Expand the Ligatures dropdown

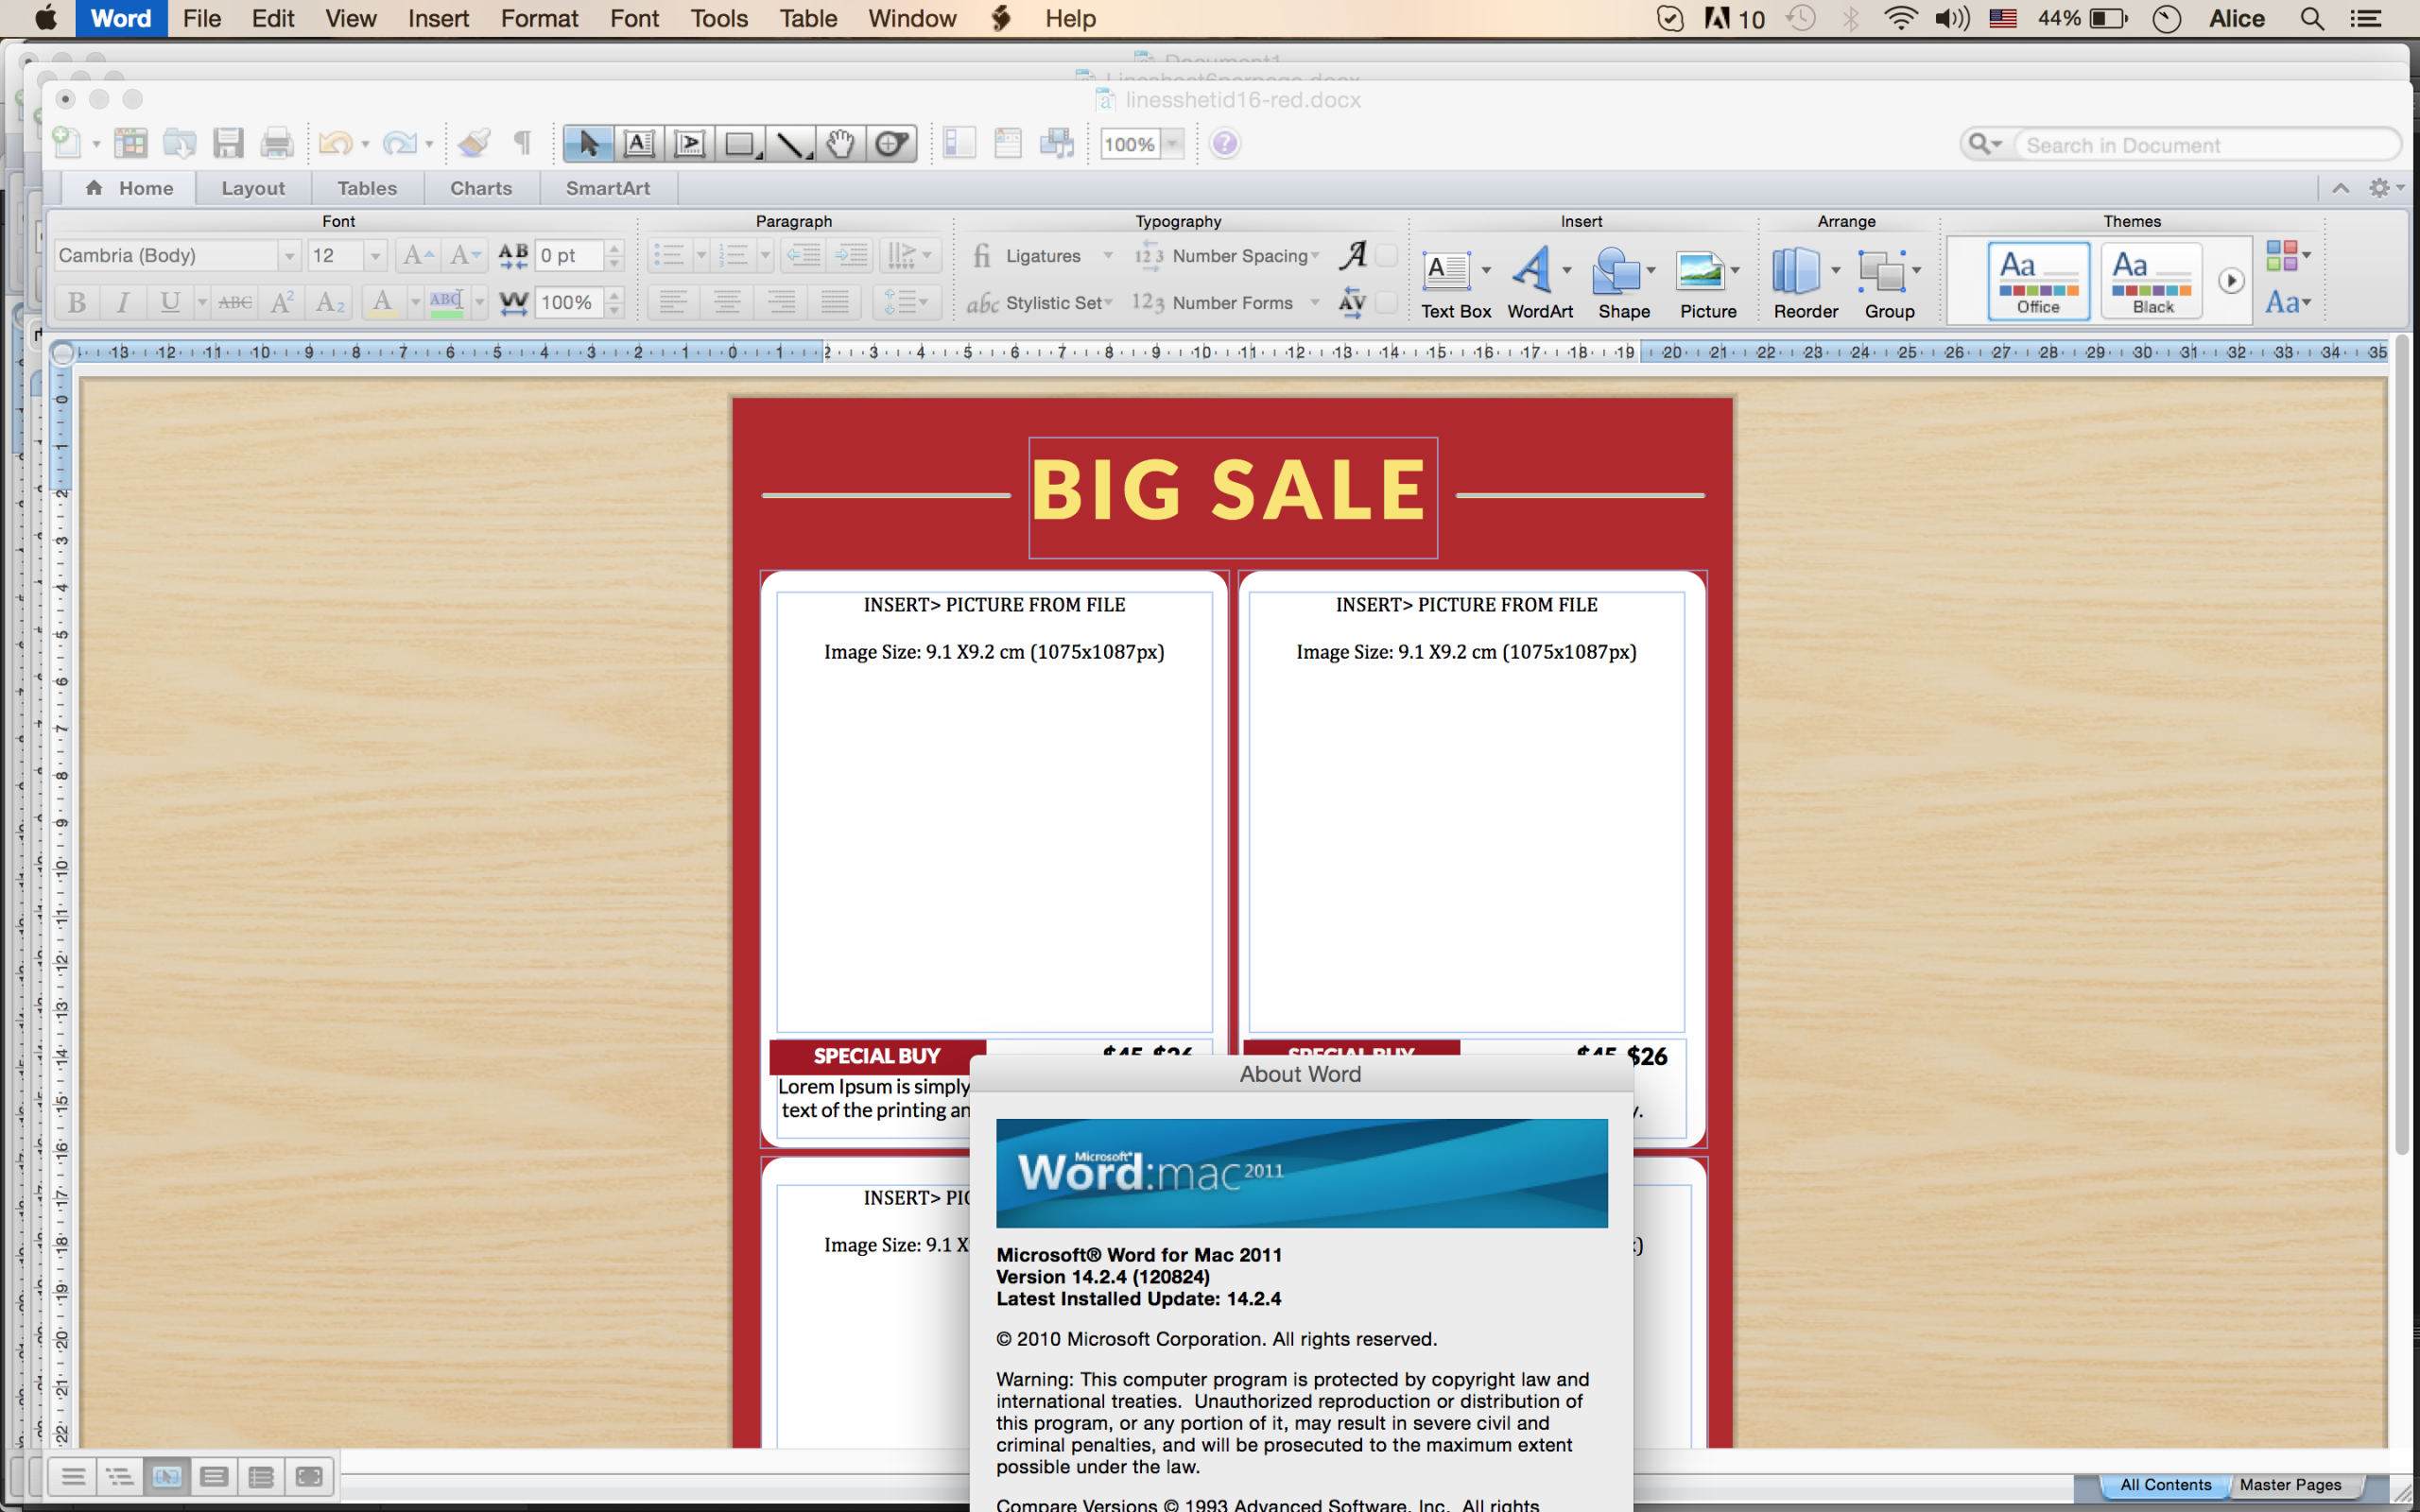click(x=1108, y=256)
